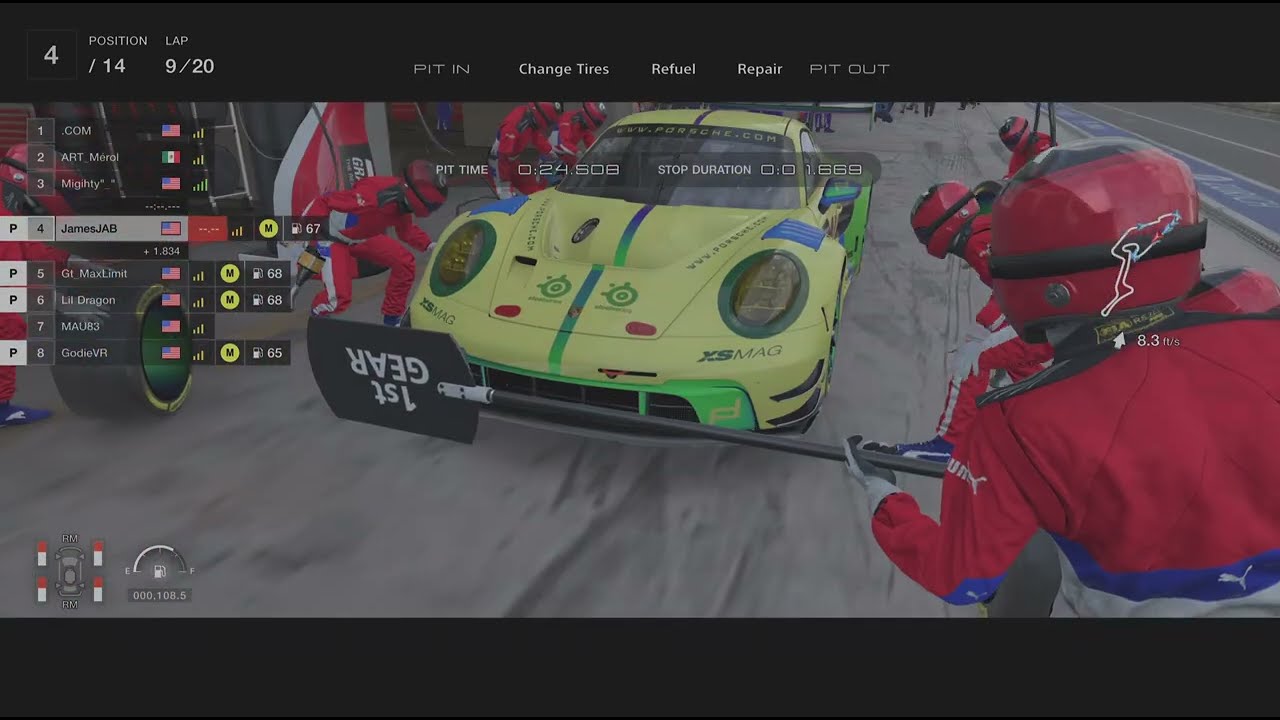Click the medium tire icon for JamesJAB

268,228
